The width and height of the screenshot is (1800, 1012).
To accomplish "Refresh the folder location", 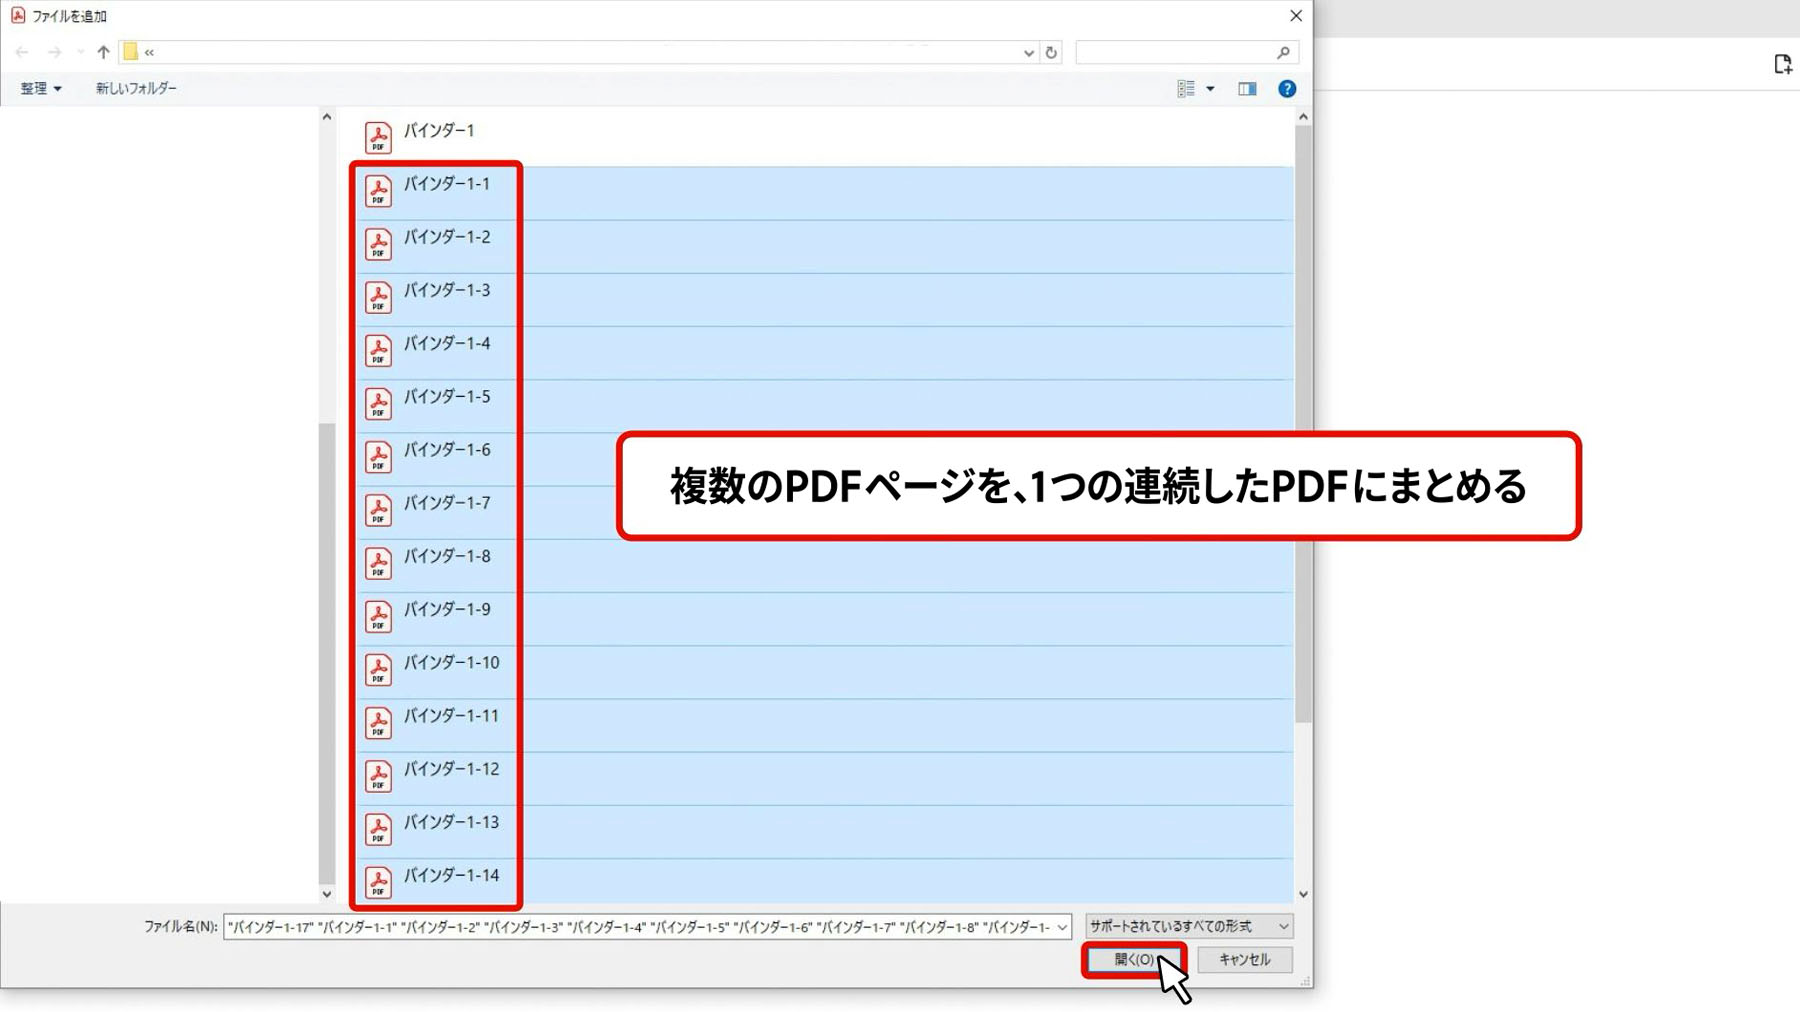I will click(1051, 52).
